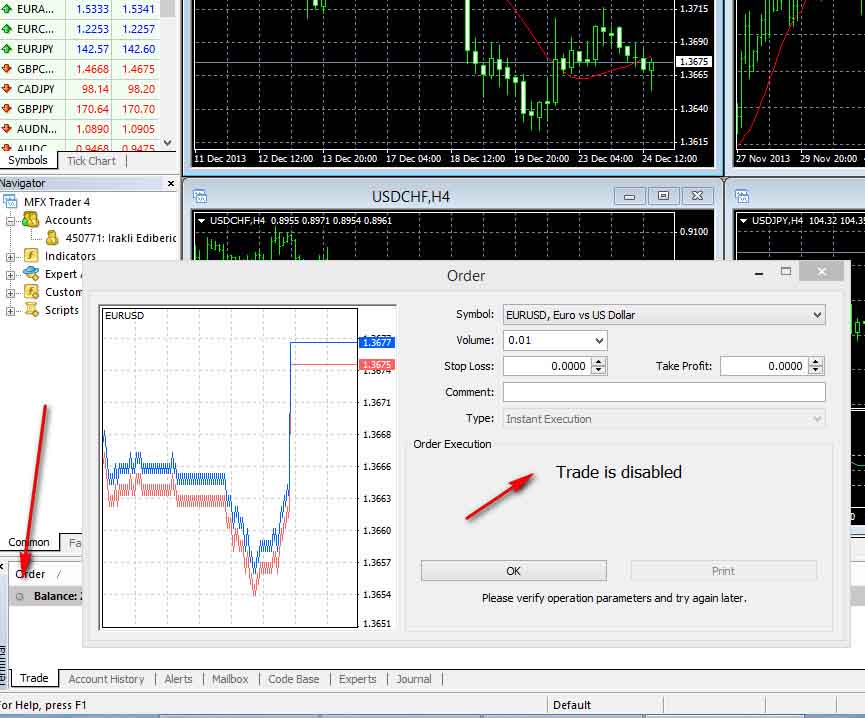Select the EURJPY row in Market Watch

pyautogui.click(x=80, y=49)
